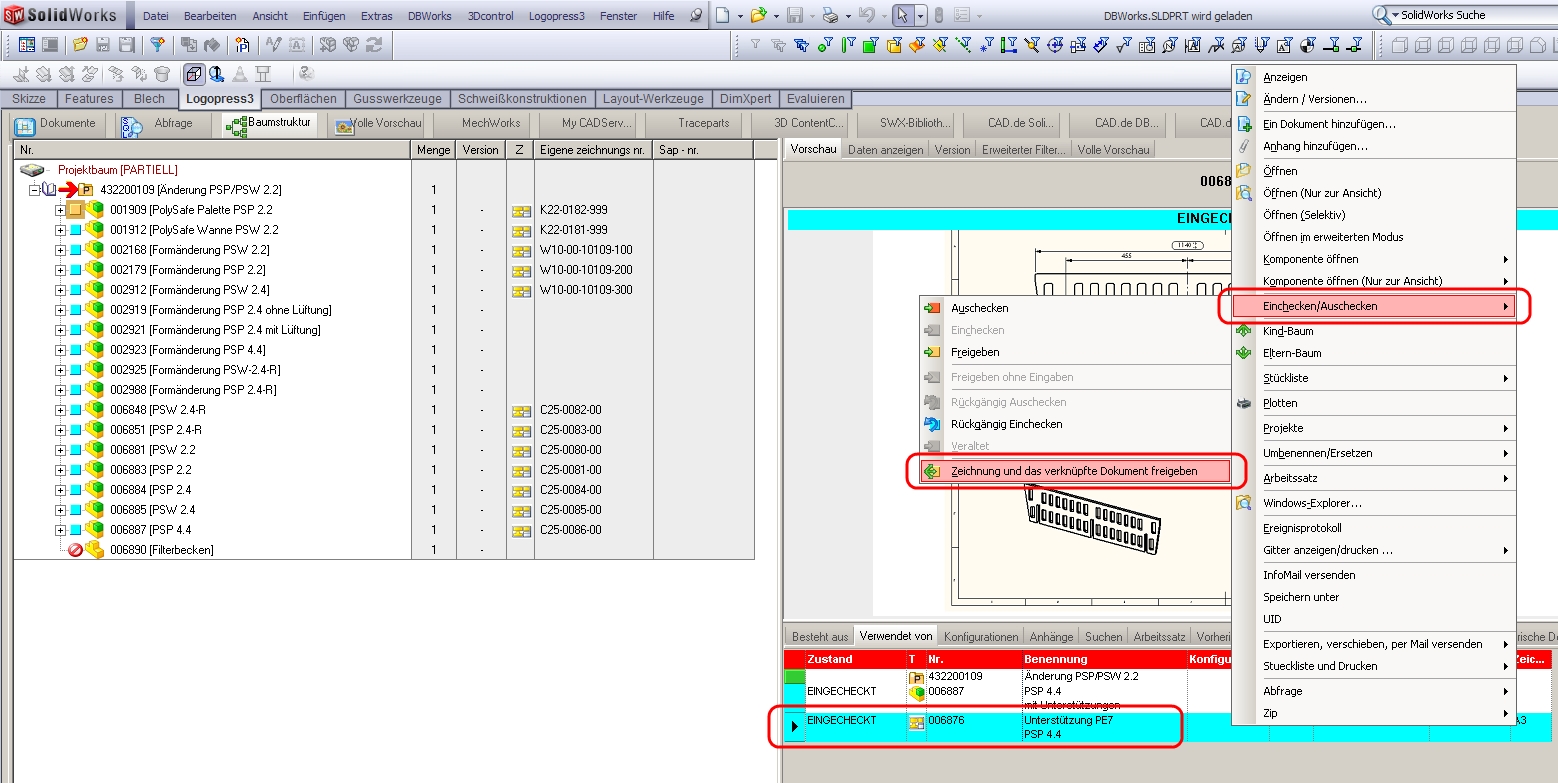1558x783 pixels.
Task: Choose Anzeigen in the context menu
Action: tap(1373, 77)
